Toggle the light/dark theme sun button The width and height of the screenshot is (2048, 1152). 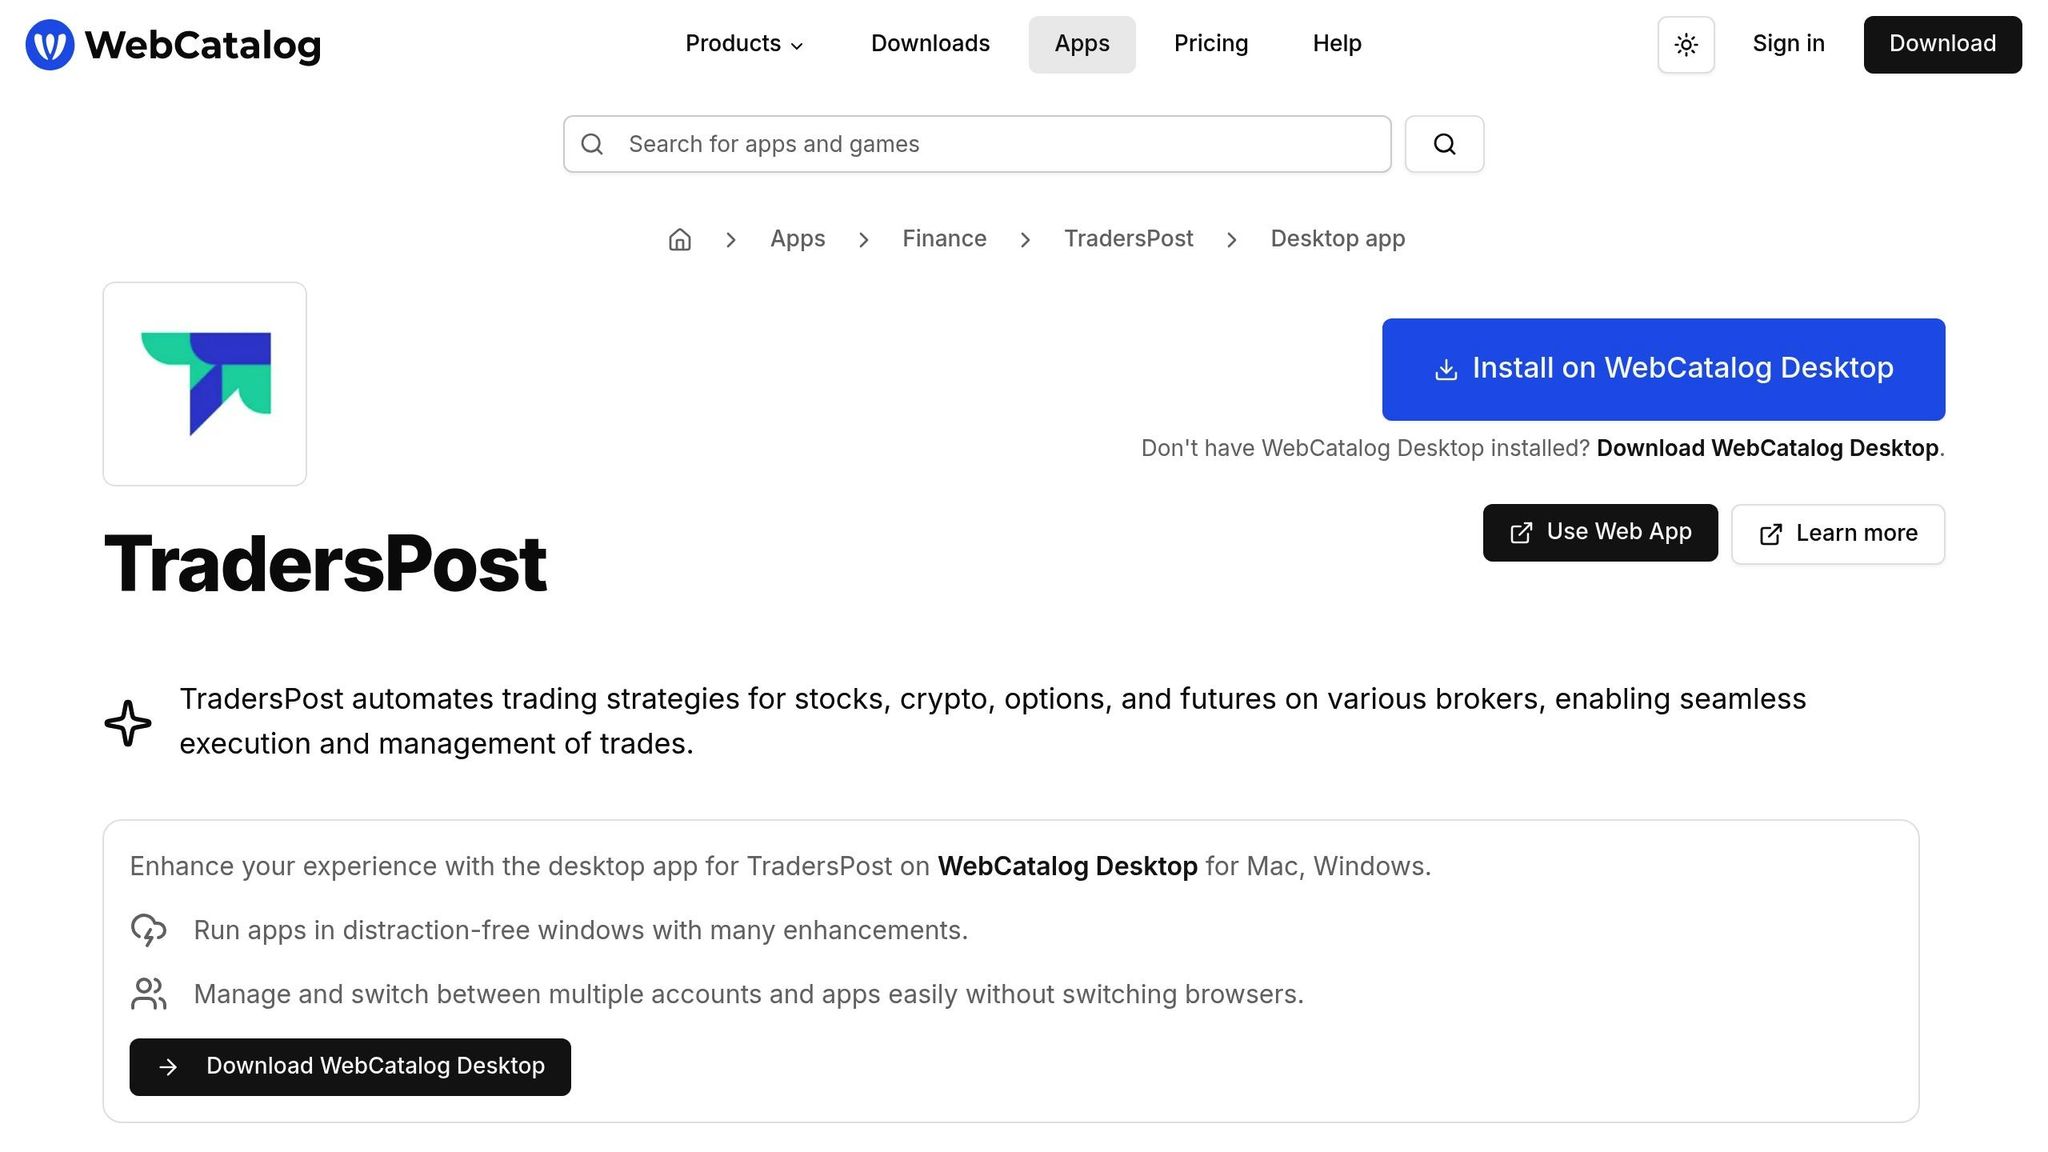pos(1686,45)
